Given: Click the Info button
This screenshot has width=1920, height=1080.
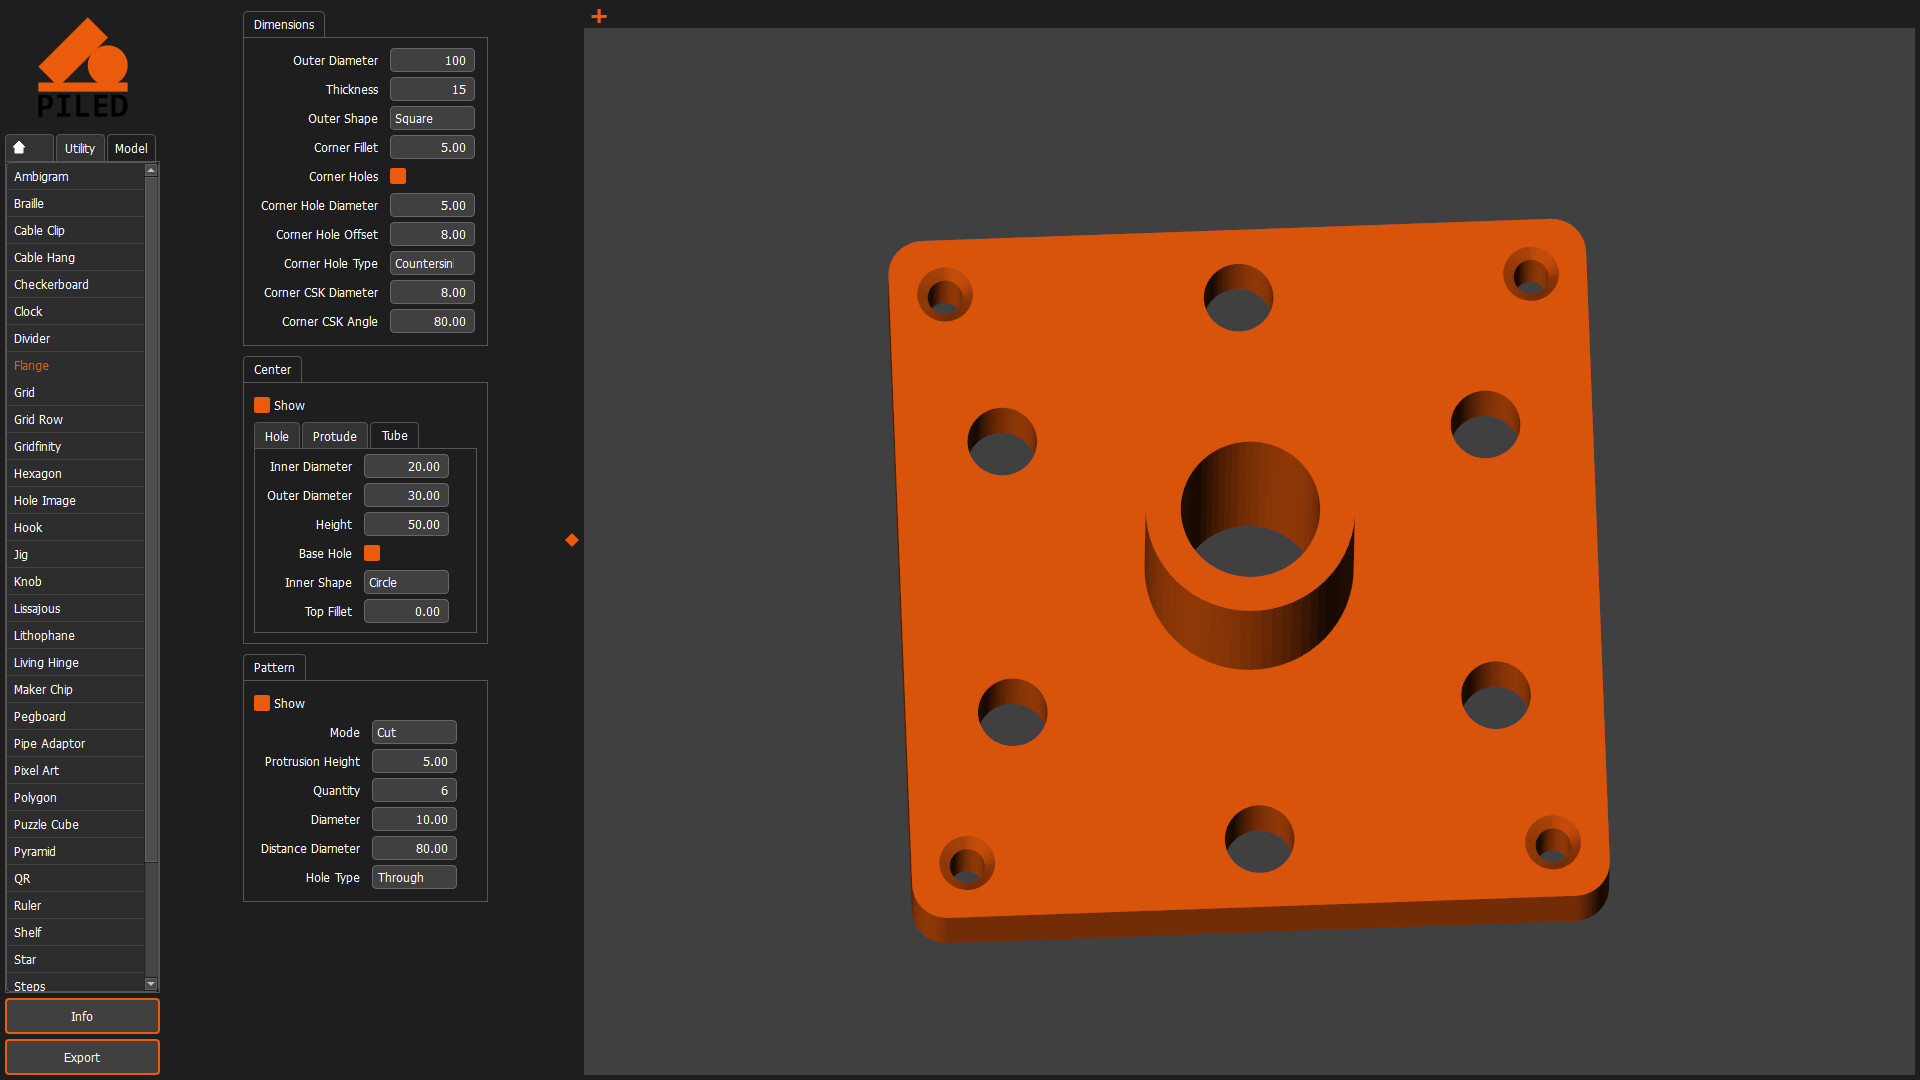Looking at the screenshot, I should tap(82, 1015).
